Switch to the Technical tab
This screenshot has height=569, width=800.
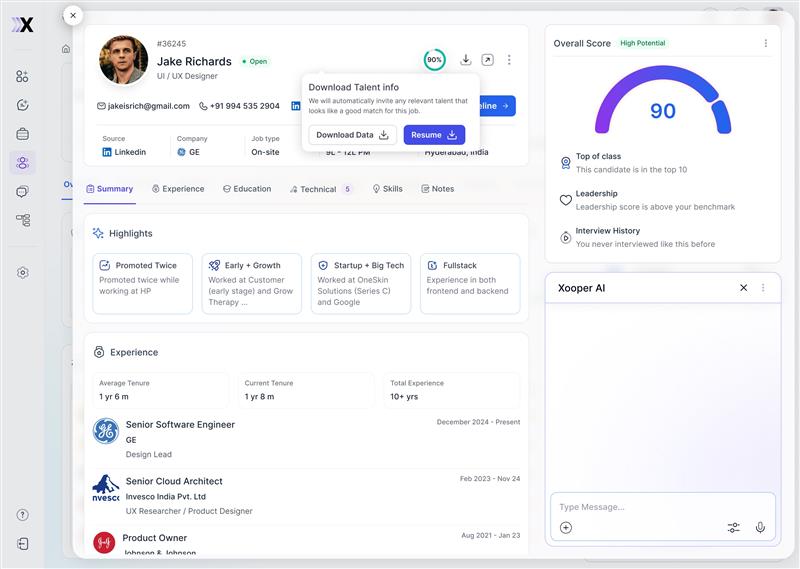click(x=320, y=189)
